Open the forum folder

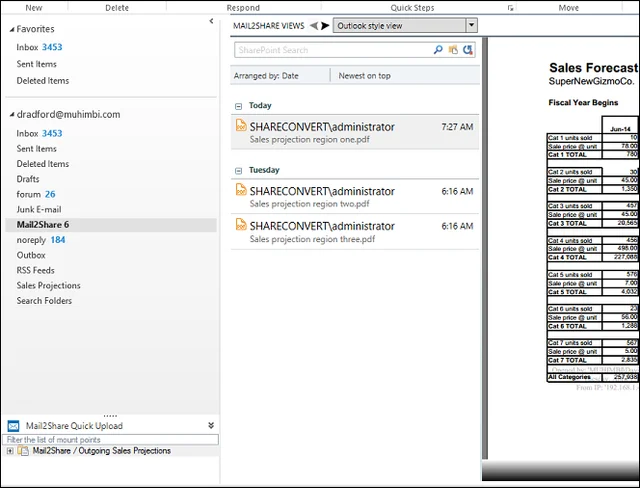pos(36,194)
